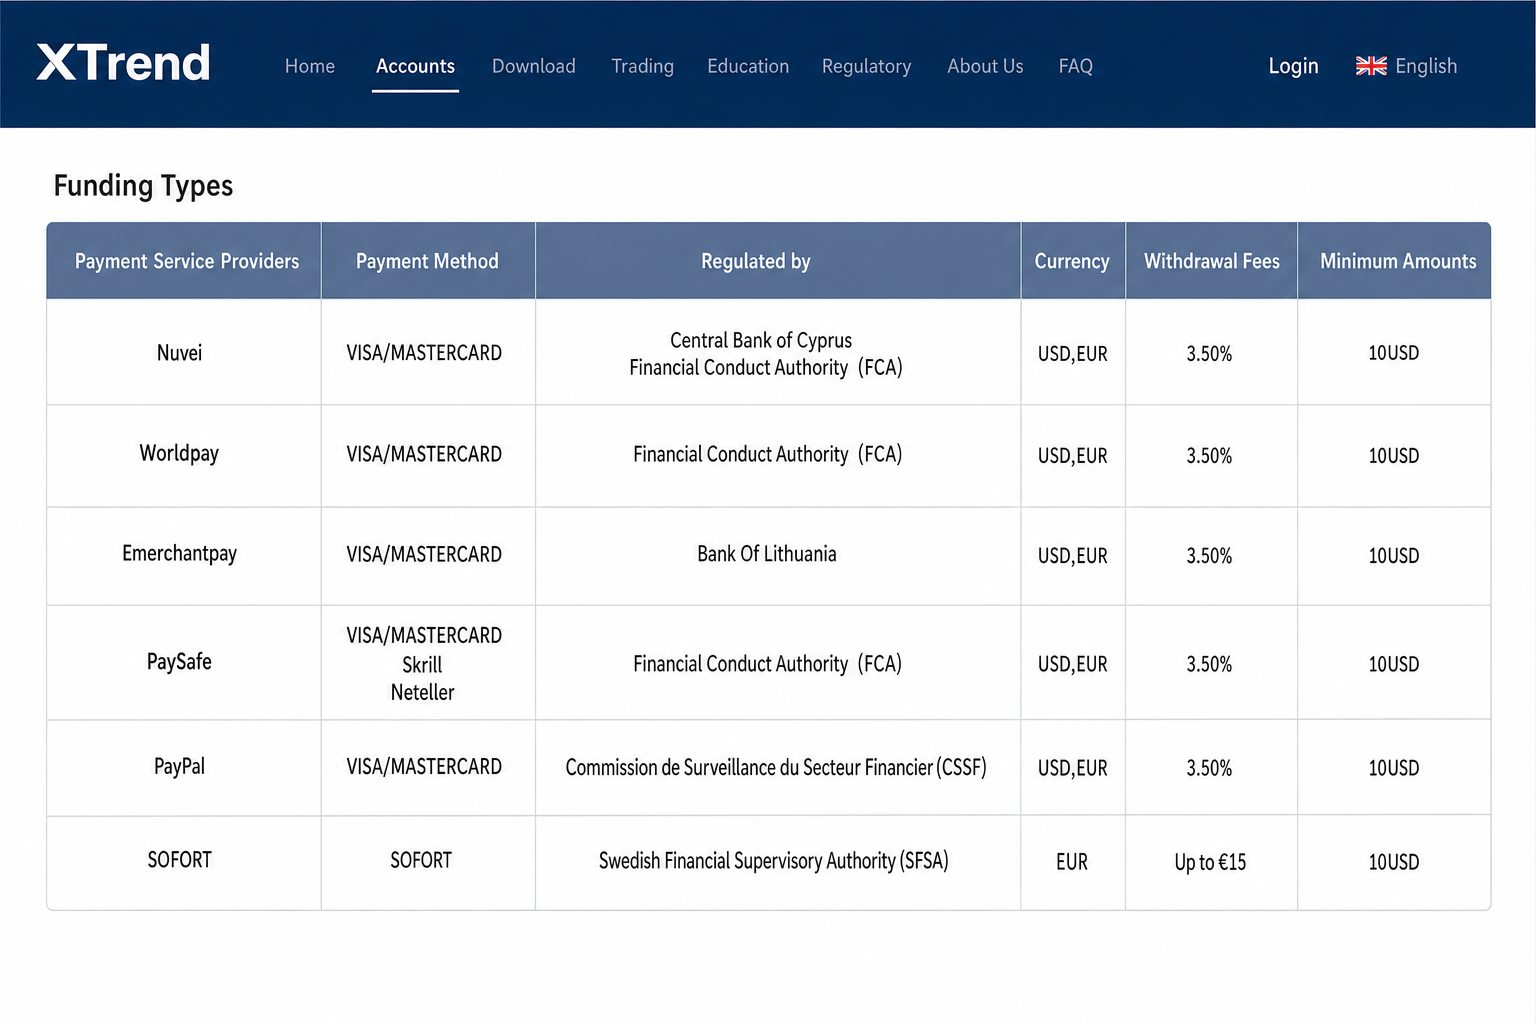
Task: Click Financial Conduct Authority in the Worldpay row
Action: pos(767,454)
